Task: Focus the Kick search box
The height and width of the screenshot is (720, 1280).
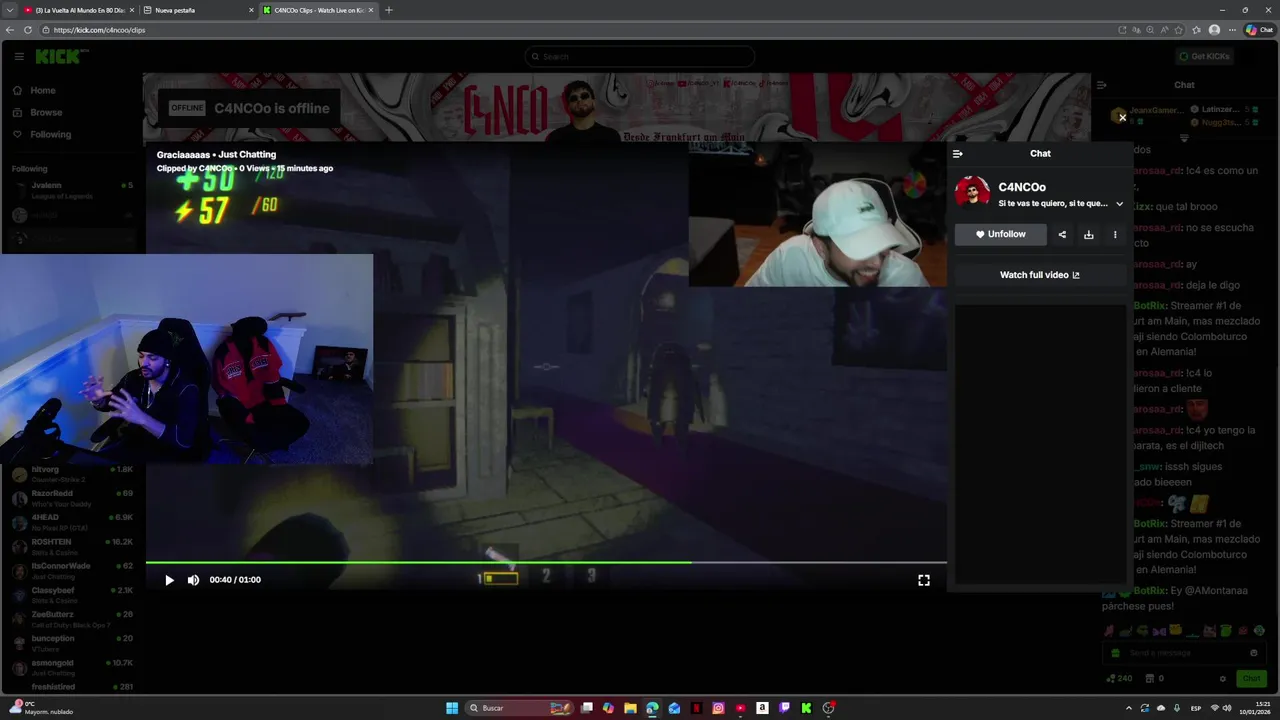Action: pyautogui.click(x=640, y=57)
